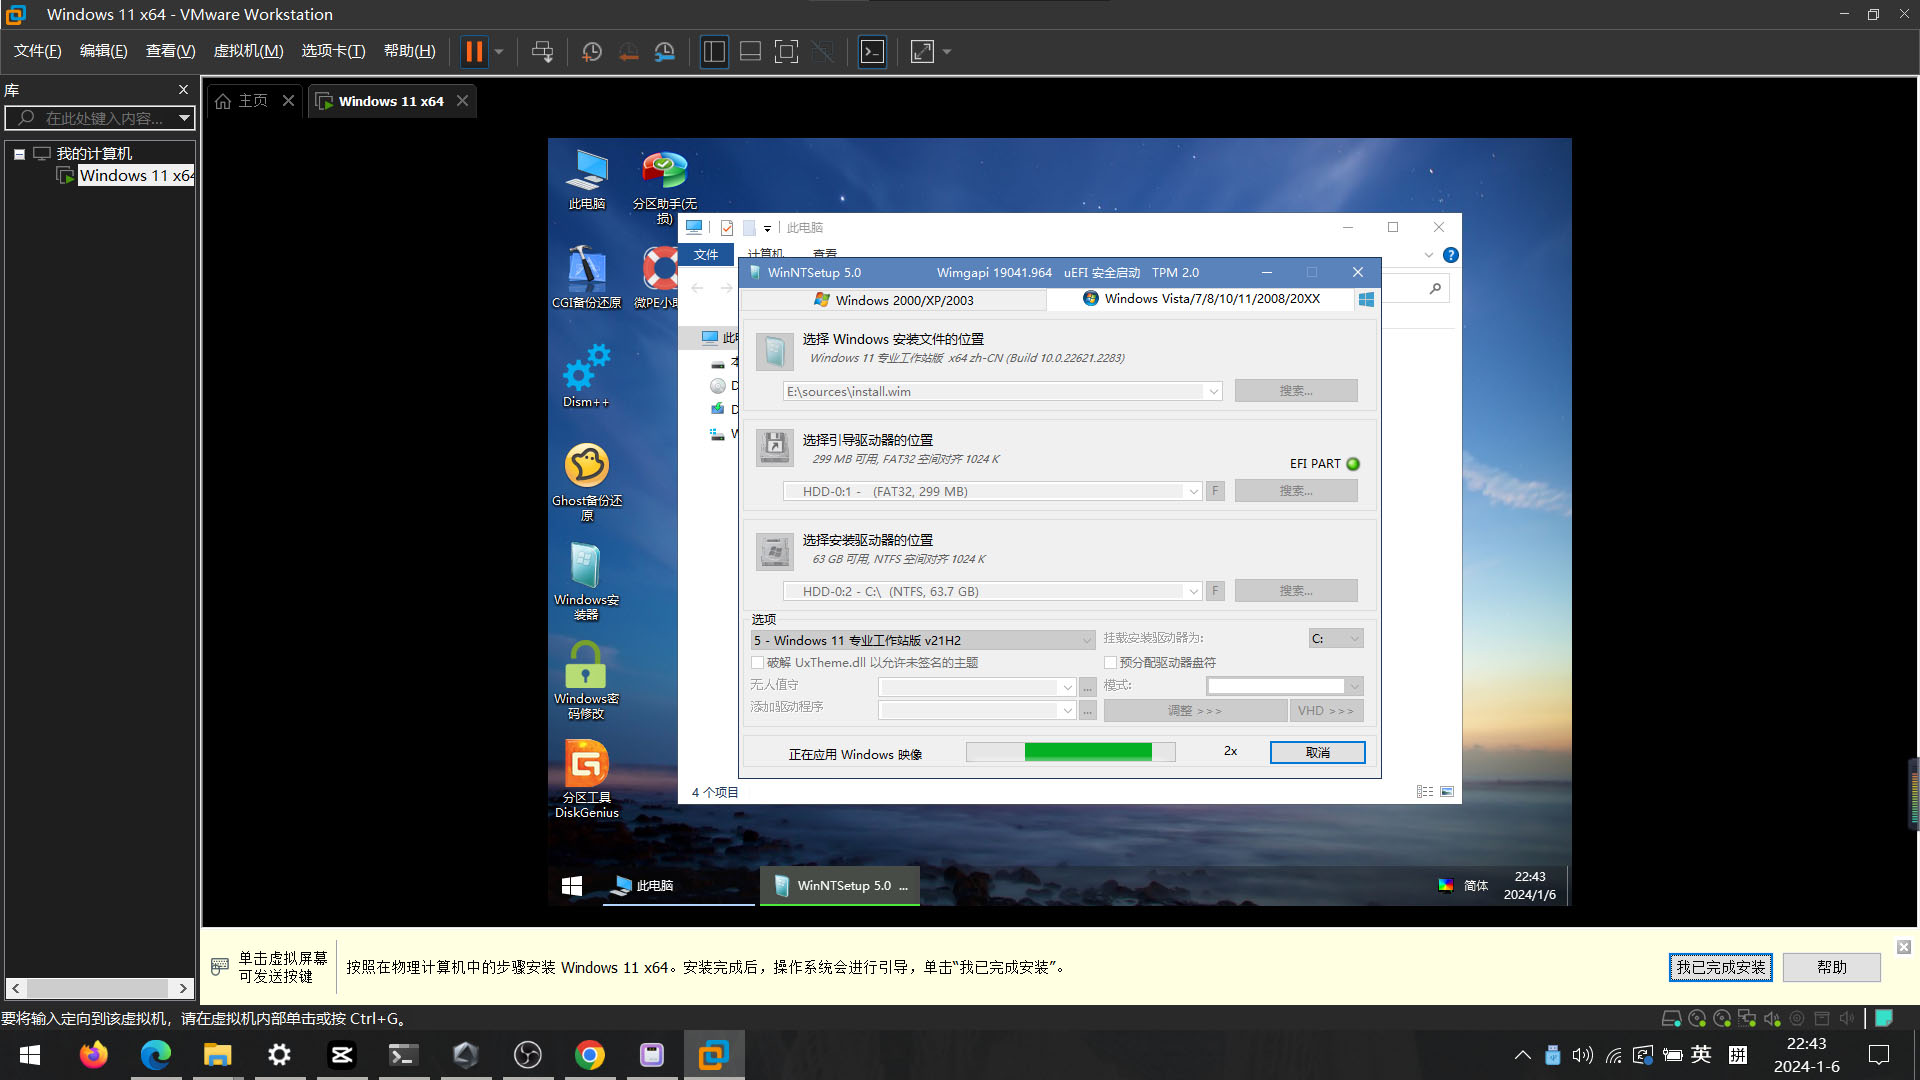Open the Windows 11 专业工作站版 edition dropdown
The height and width of the screenshot is (1080, 1920).
point(923,640)
